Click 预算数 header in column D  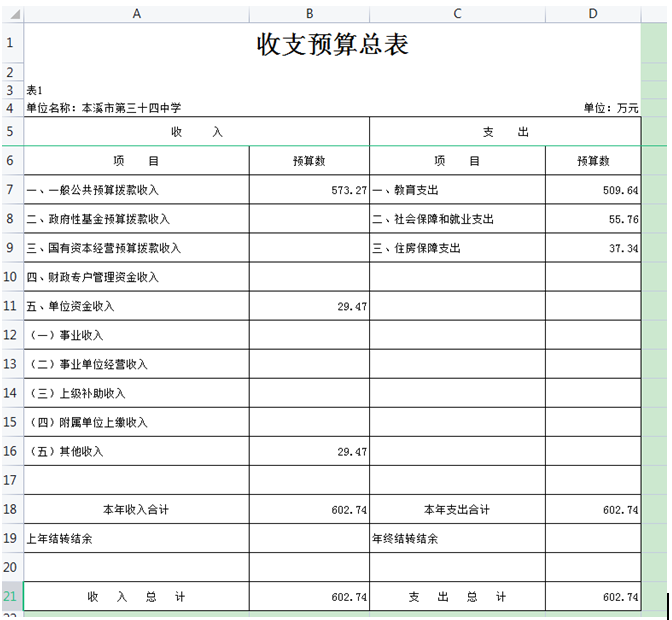[x=593, y=161]
